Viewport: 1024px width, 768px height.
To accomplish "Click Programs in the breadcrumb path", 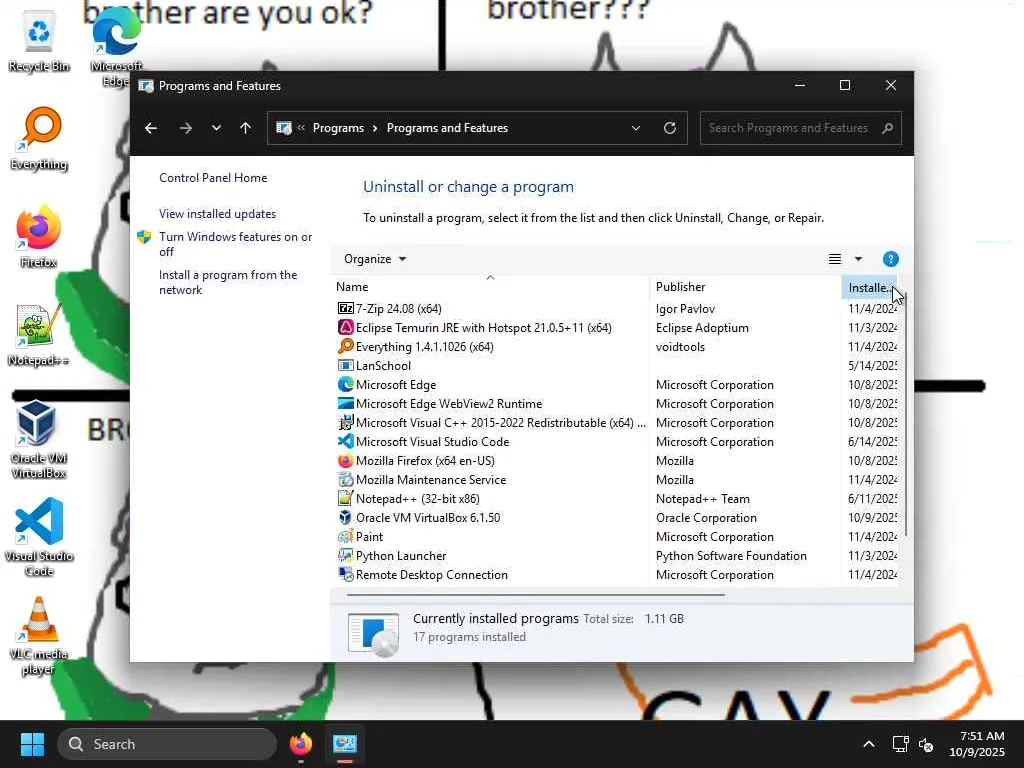I will click(x=338, y=128).
